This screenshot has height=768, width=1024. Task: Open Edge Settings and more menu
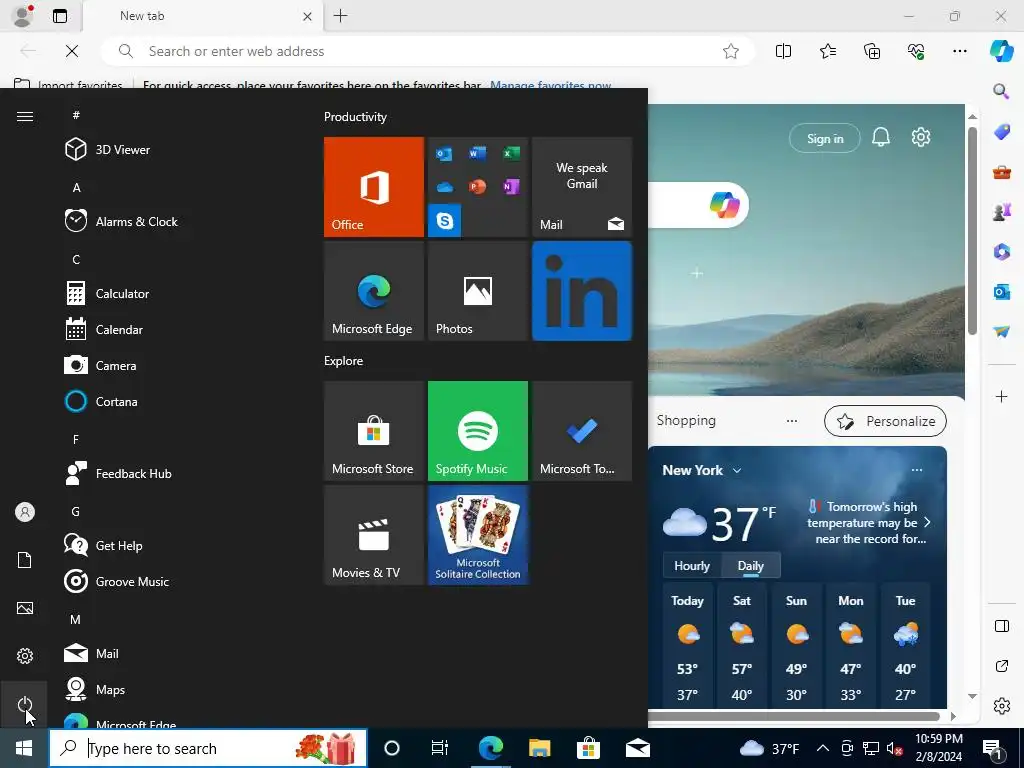pos(959,51)
